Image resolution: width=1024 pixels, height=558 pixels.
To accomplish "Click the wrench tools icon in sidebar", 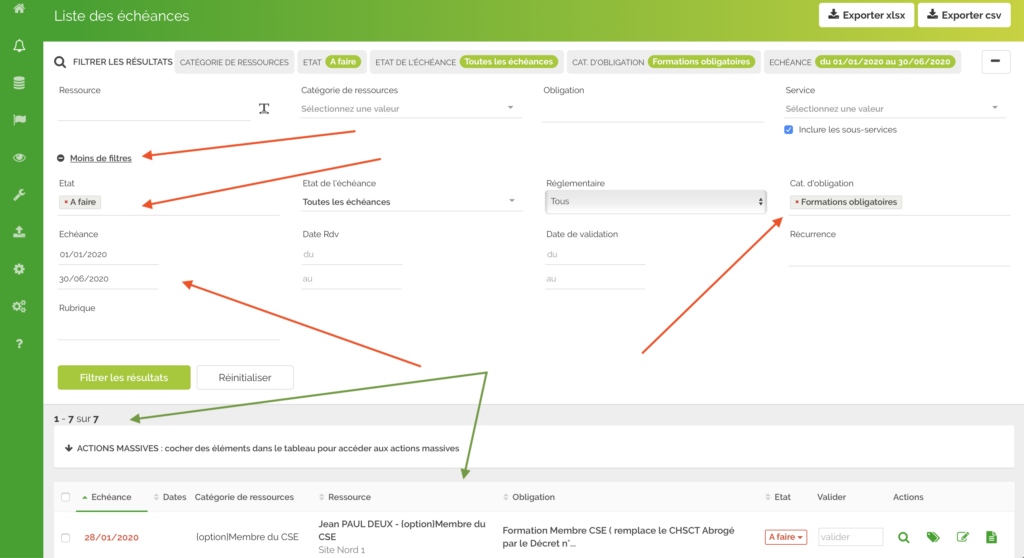I will coord(19,195).
